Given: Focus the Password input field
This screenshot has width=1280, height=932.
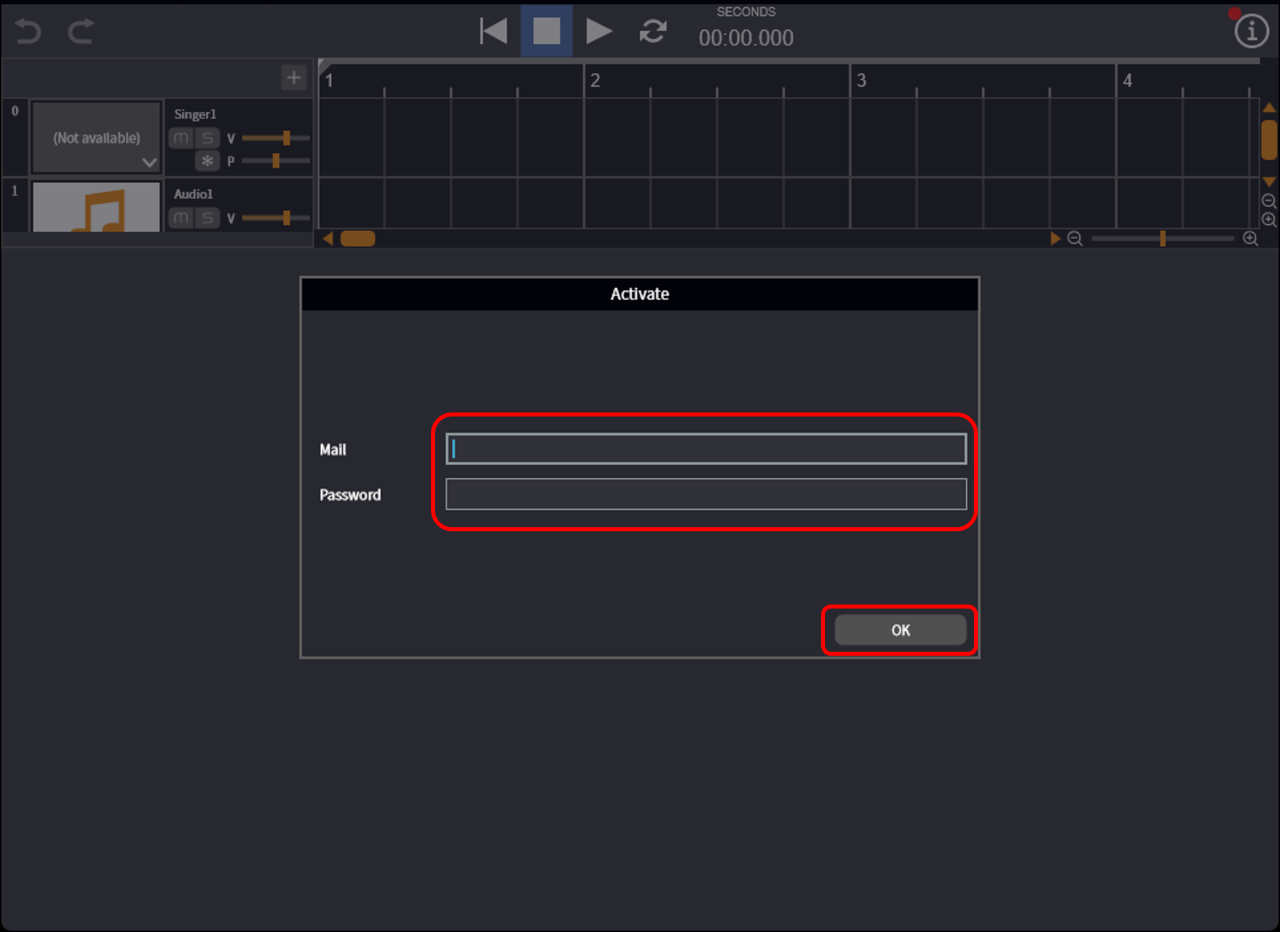Looking at the screenshot, I should click(x=705, y=494).
